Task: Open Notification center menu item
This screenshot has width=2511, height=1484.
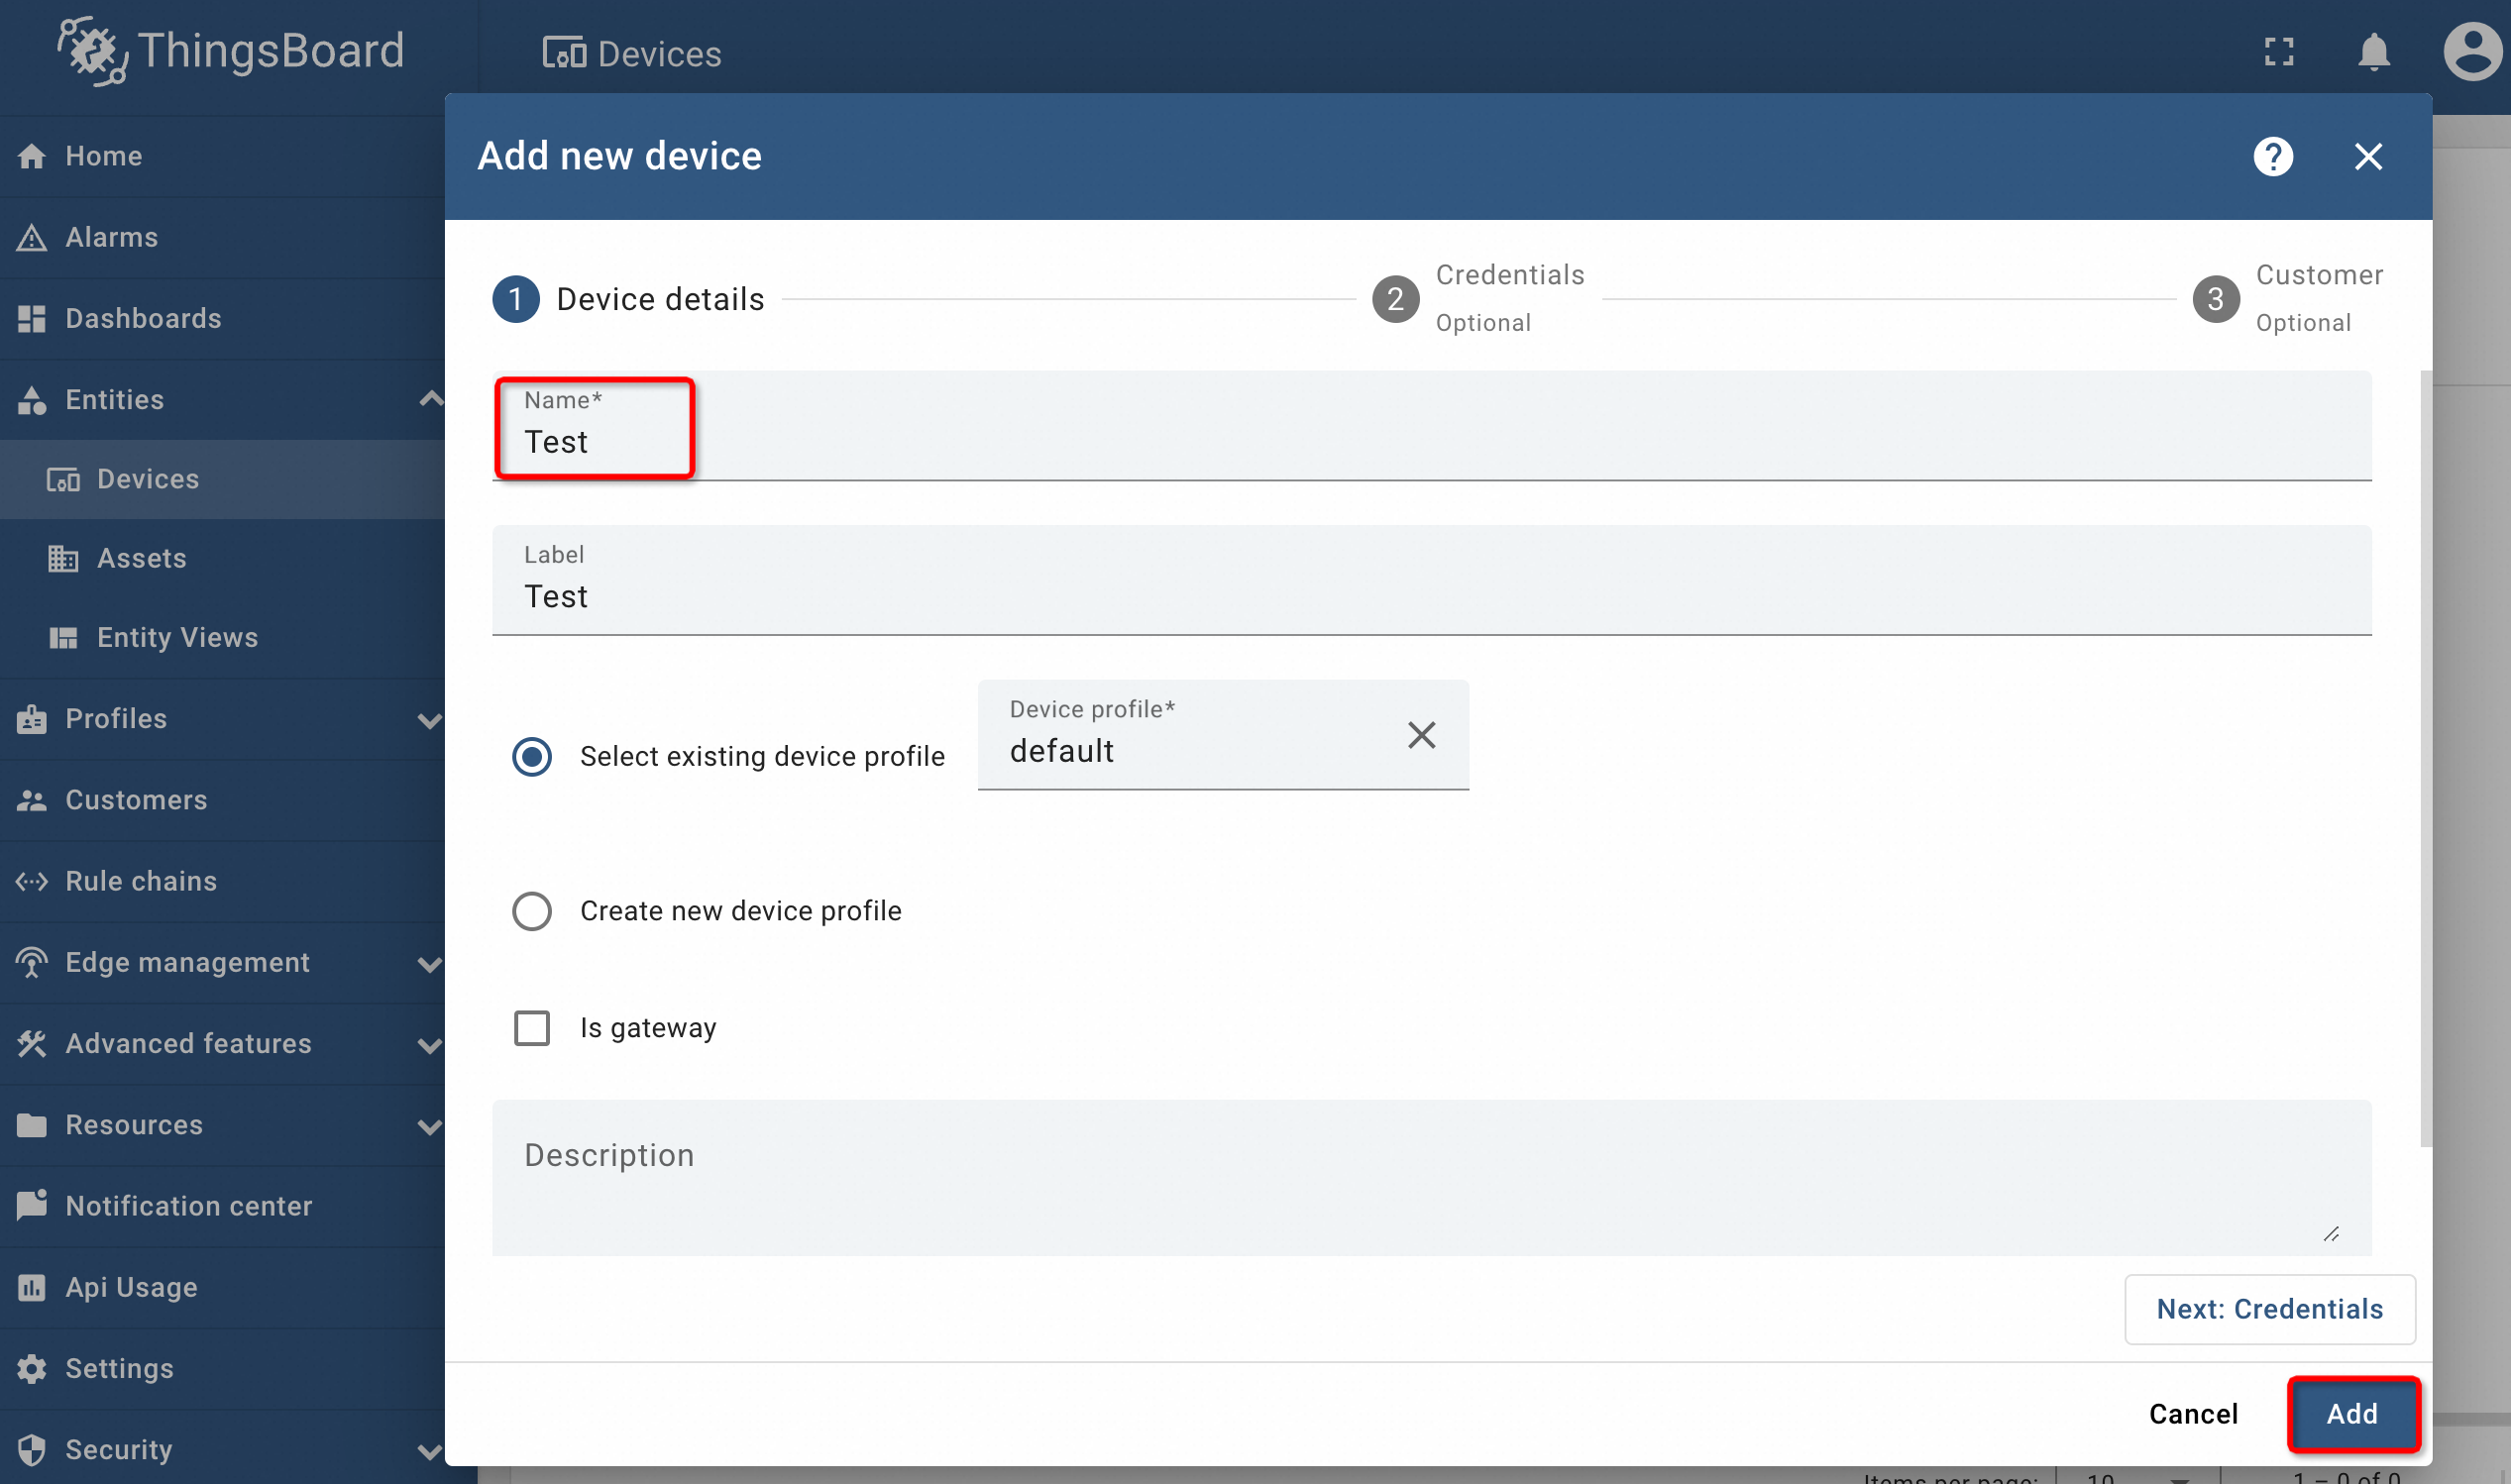Action: [222, 1206]
